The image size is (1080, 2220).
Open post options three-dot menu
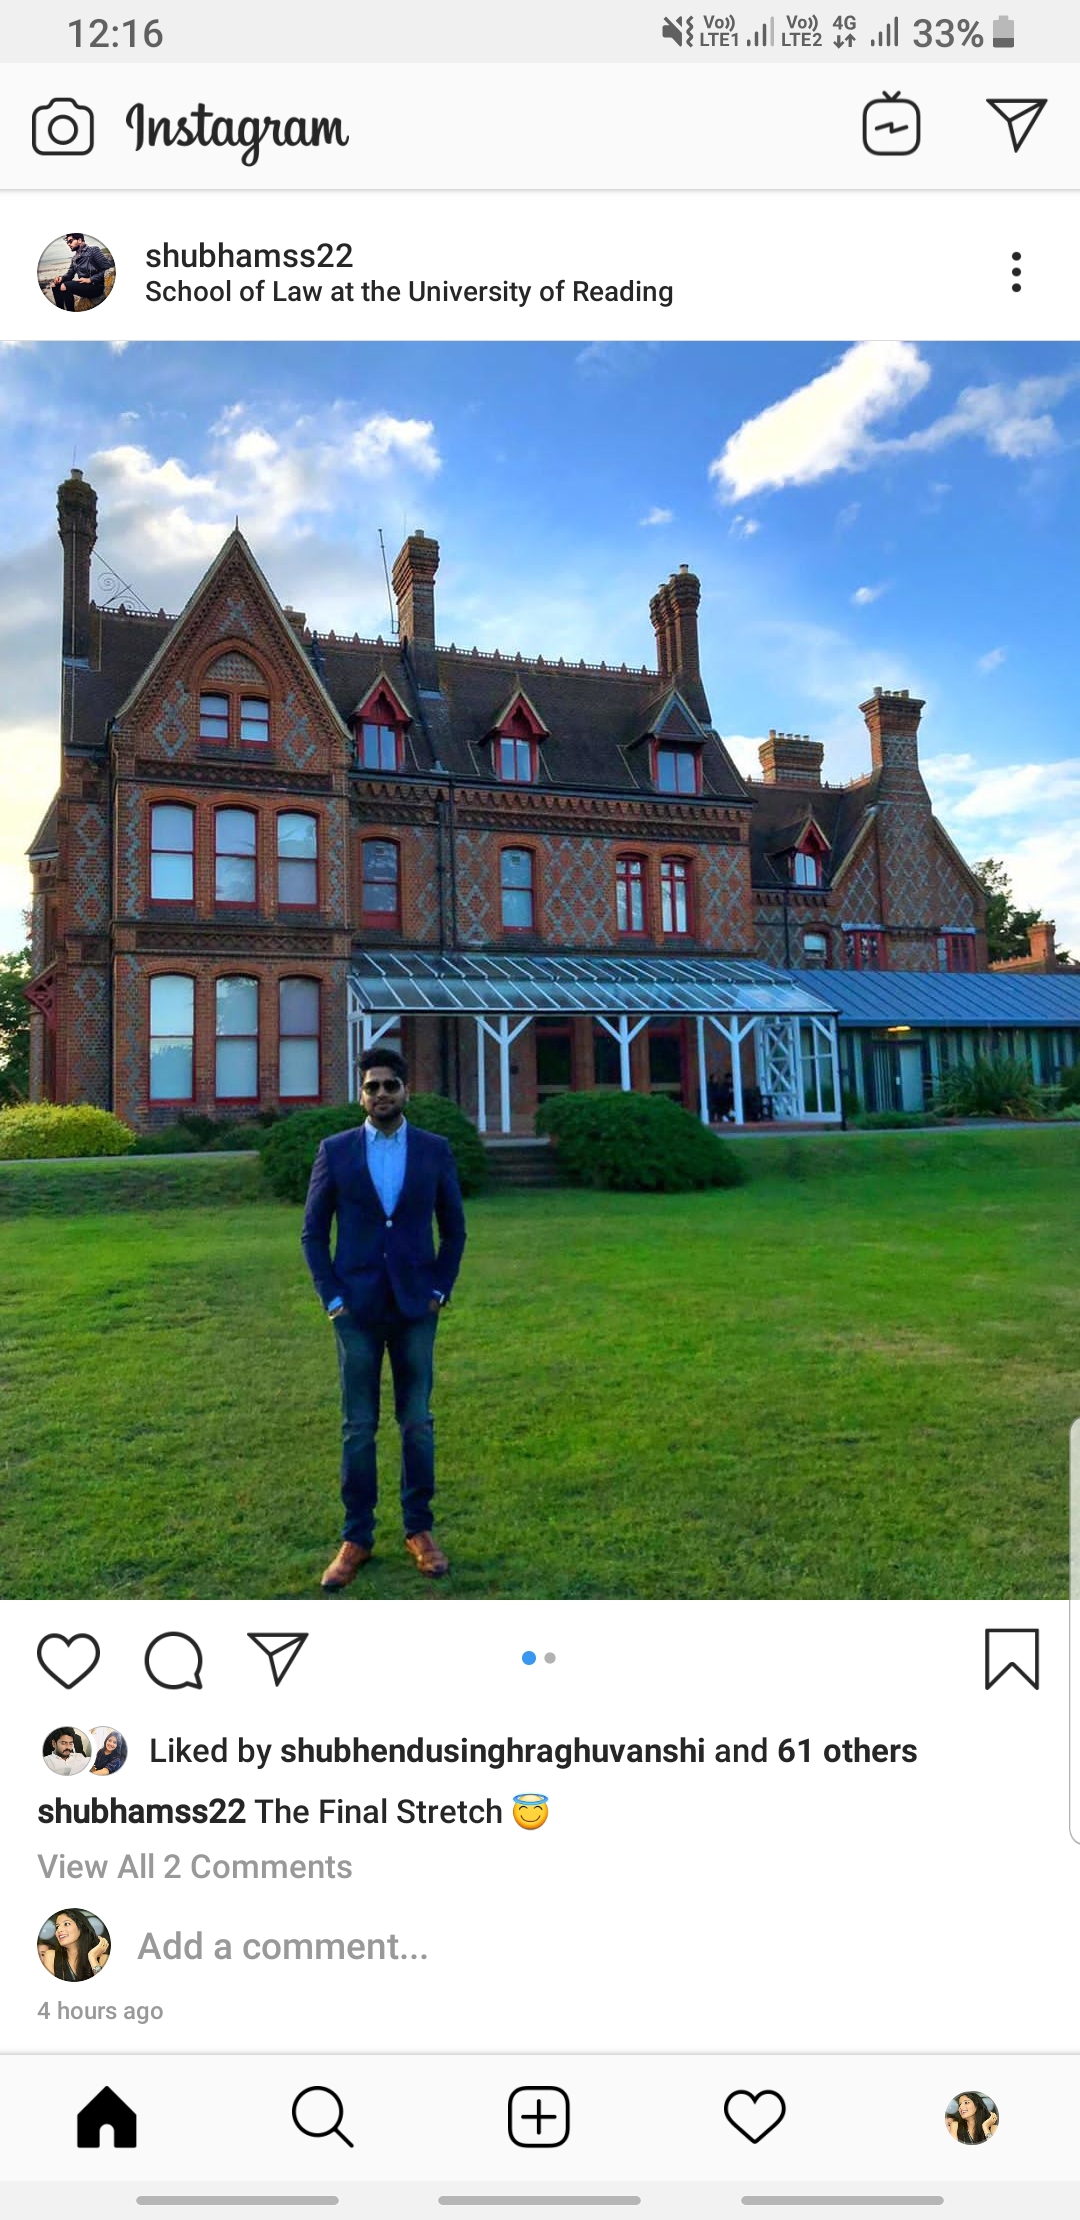tap(1016, 272)
